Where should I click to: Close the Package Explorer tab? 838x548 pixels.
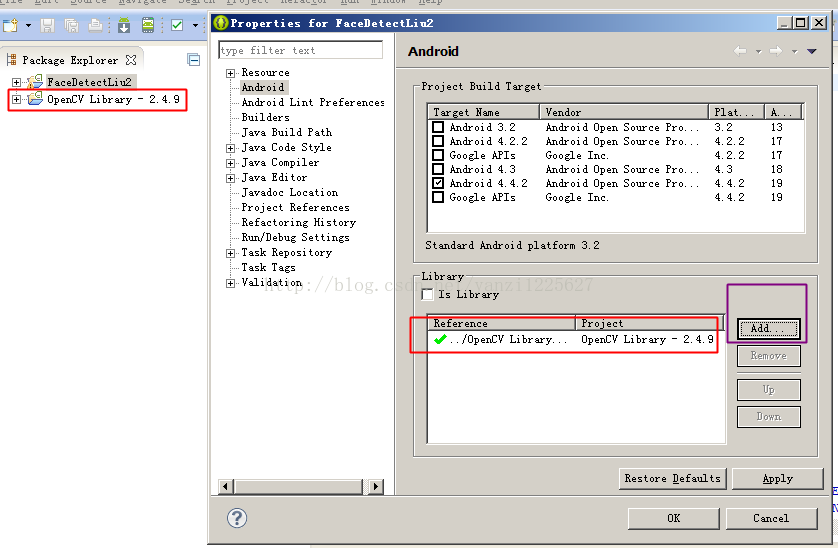click(131, 60)
